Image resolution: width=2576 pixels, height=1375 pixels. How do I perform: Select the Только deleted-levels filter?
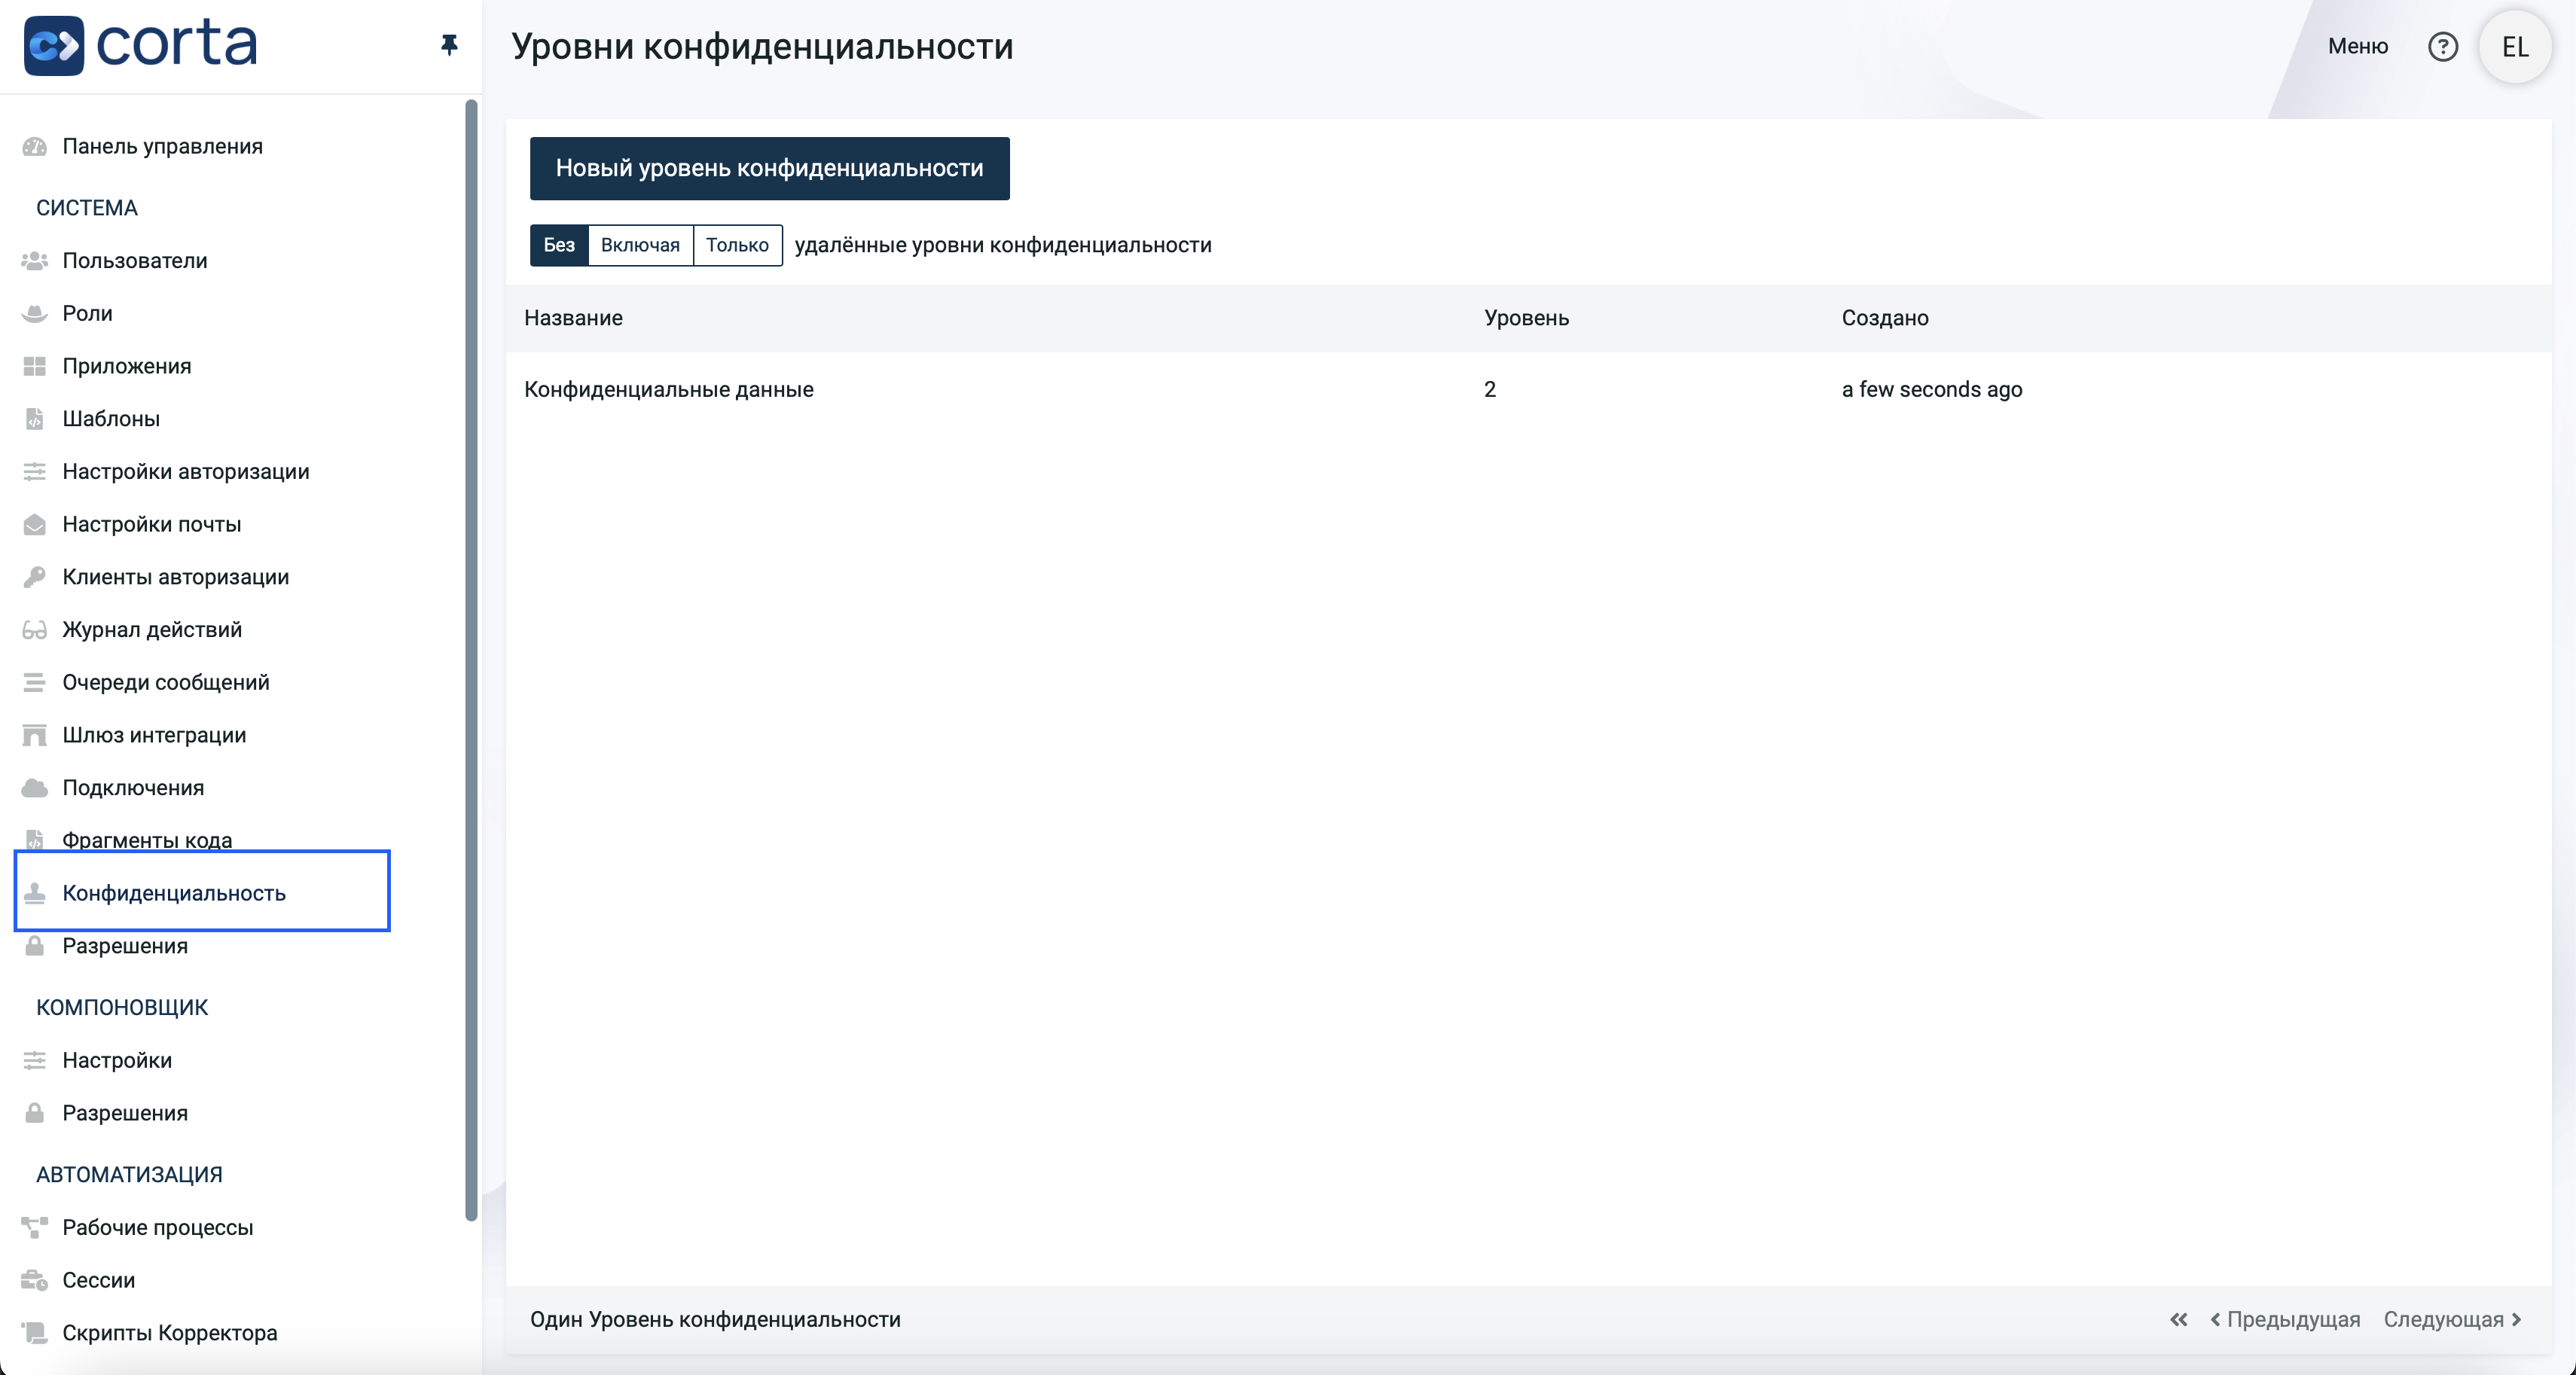pos(737,245)
